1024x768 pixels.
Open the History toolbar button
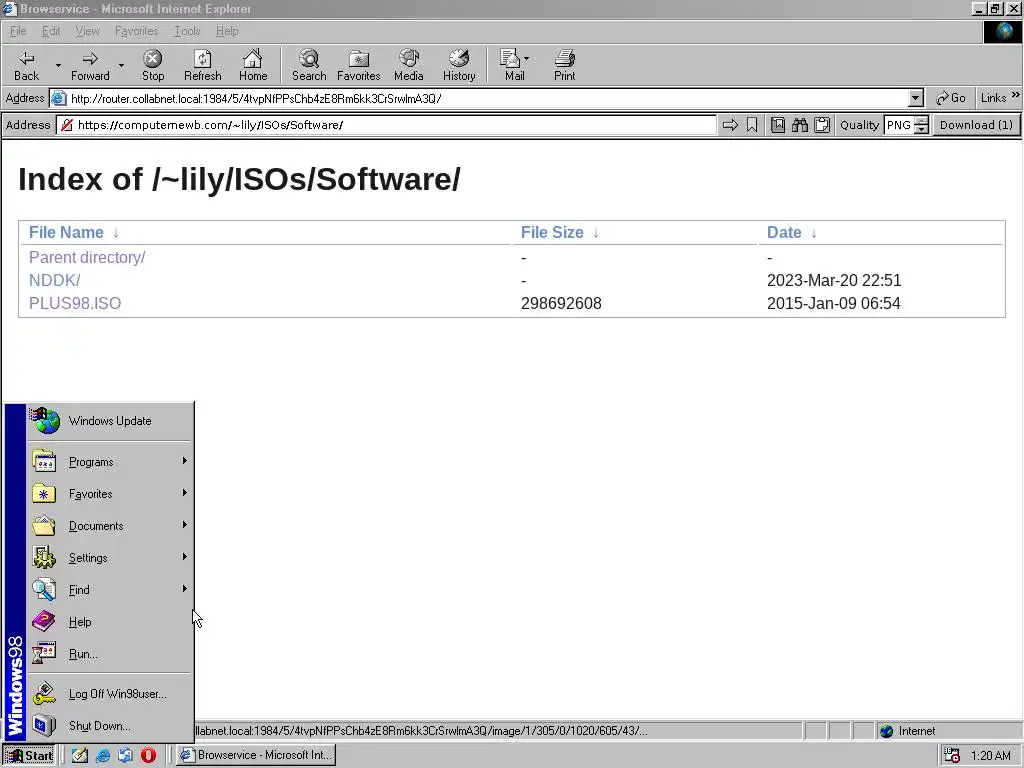(x=459, y=65)
